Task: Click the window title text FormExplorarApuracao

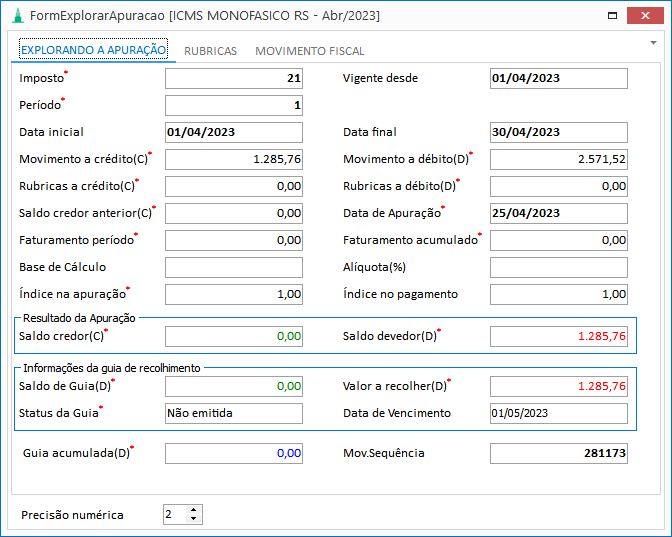Action: click(x=97, y=16)
